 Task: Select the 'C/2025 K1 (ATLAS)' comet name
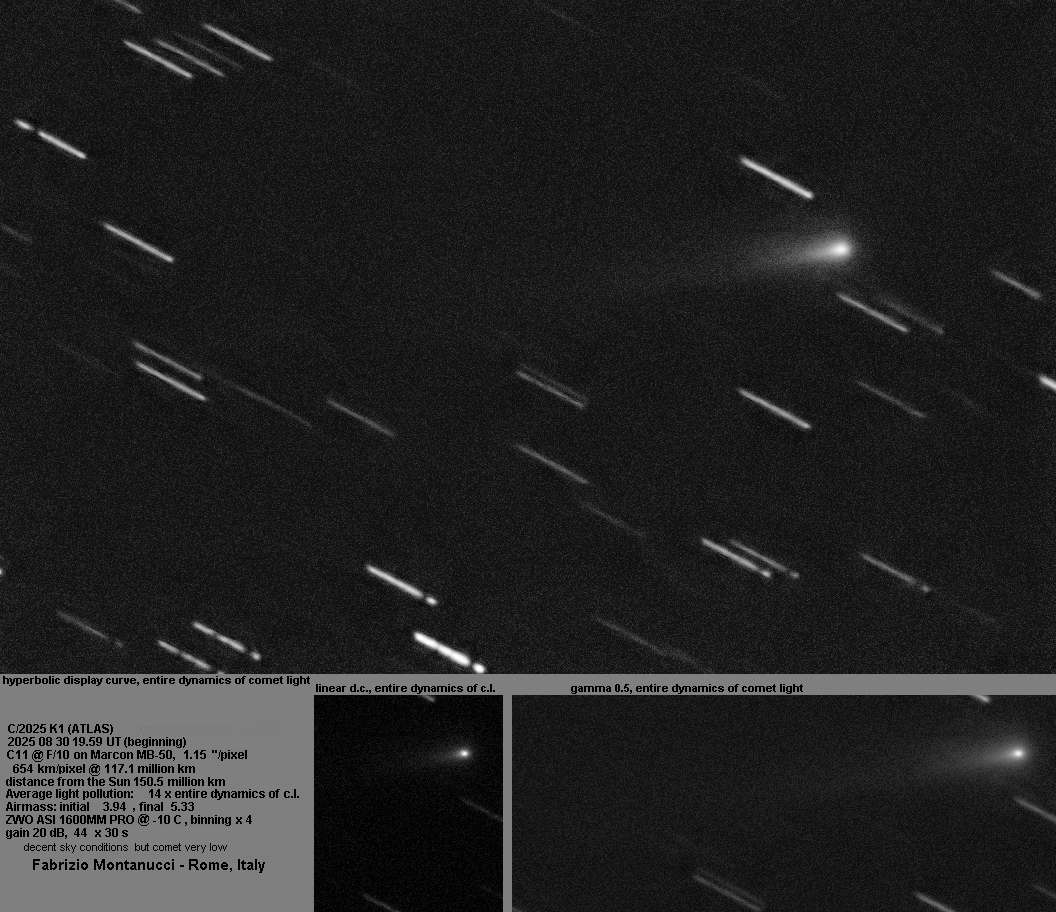(x=60, y=728)
